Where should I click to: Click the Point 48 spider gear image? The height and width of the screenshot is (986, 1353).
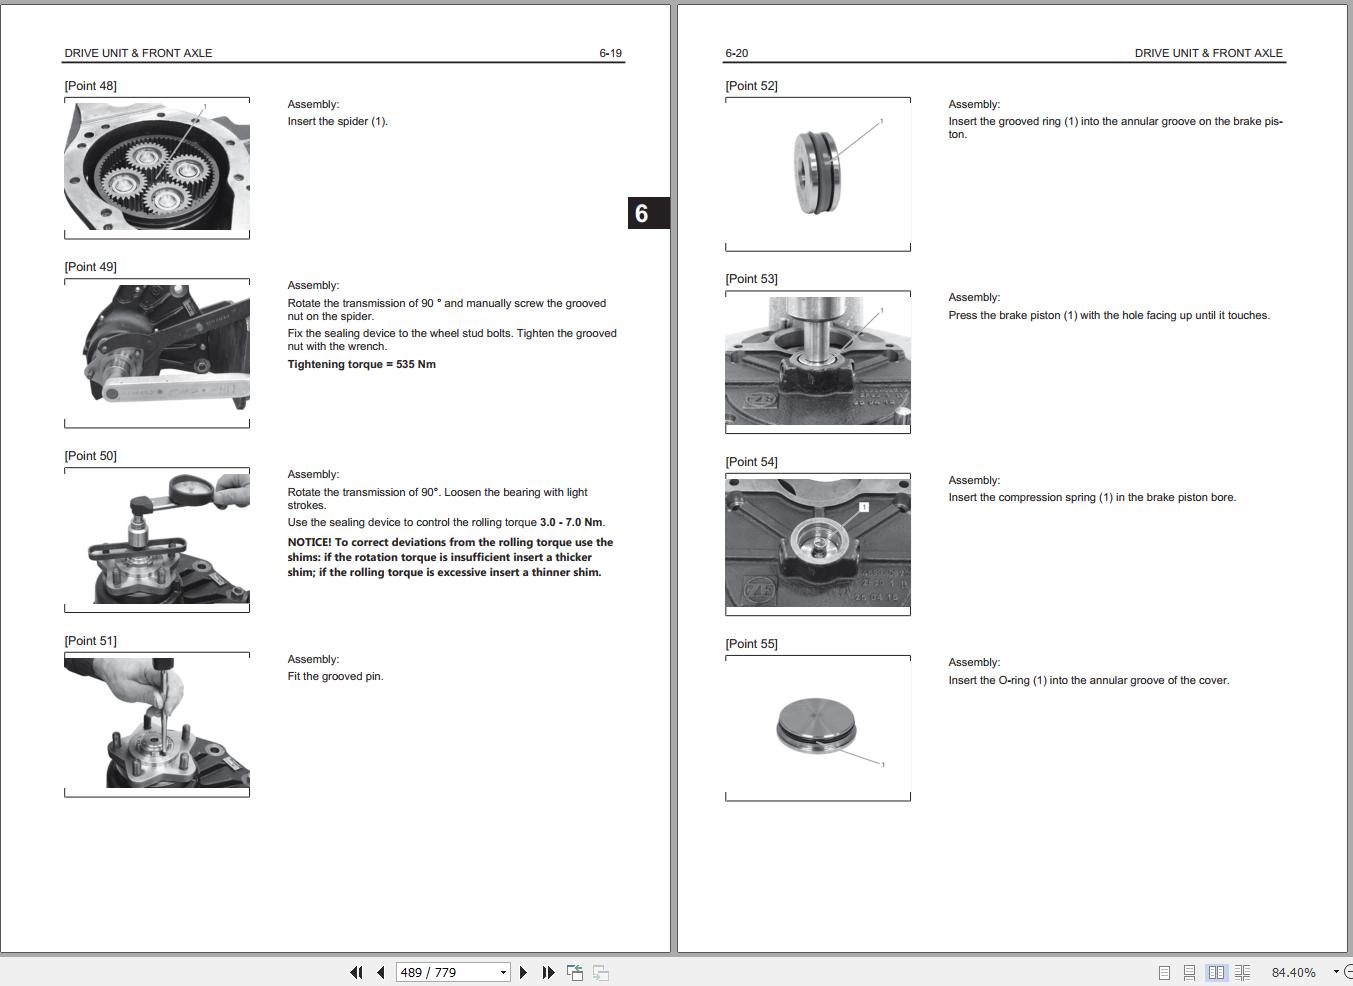[x=157, y=166]
